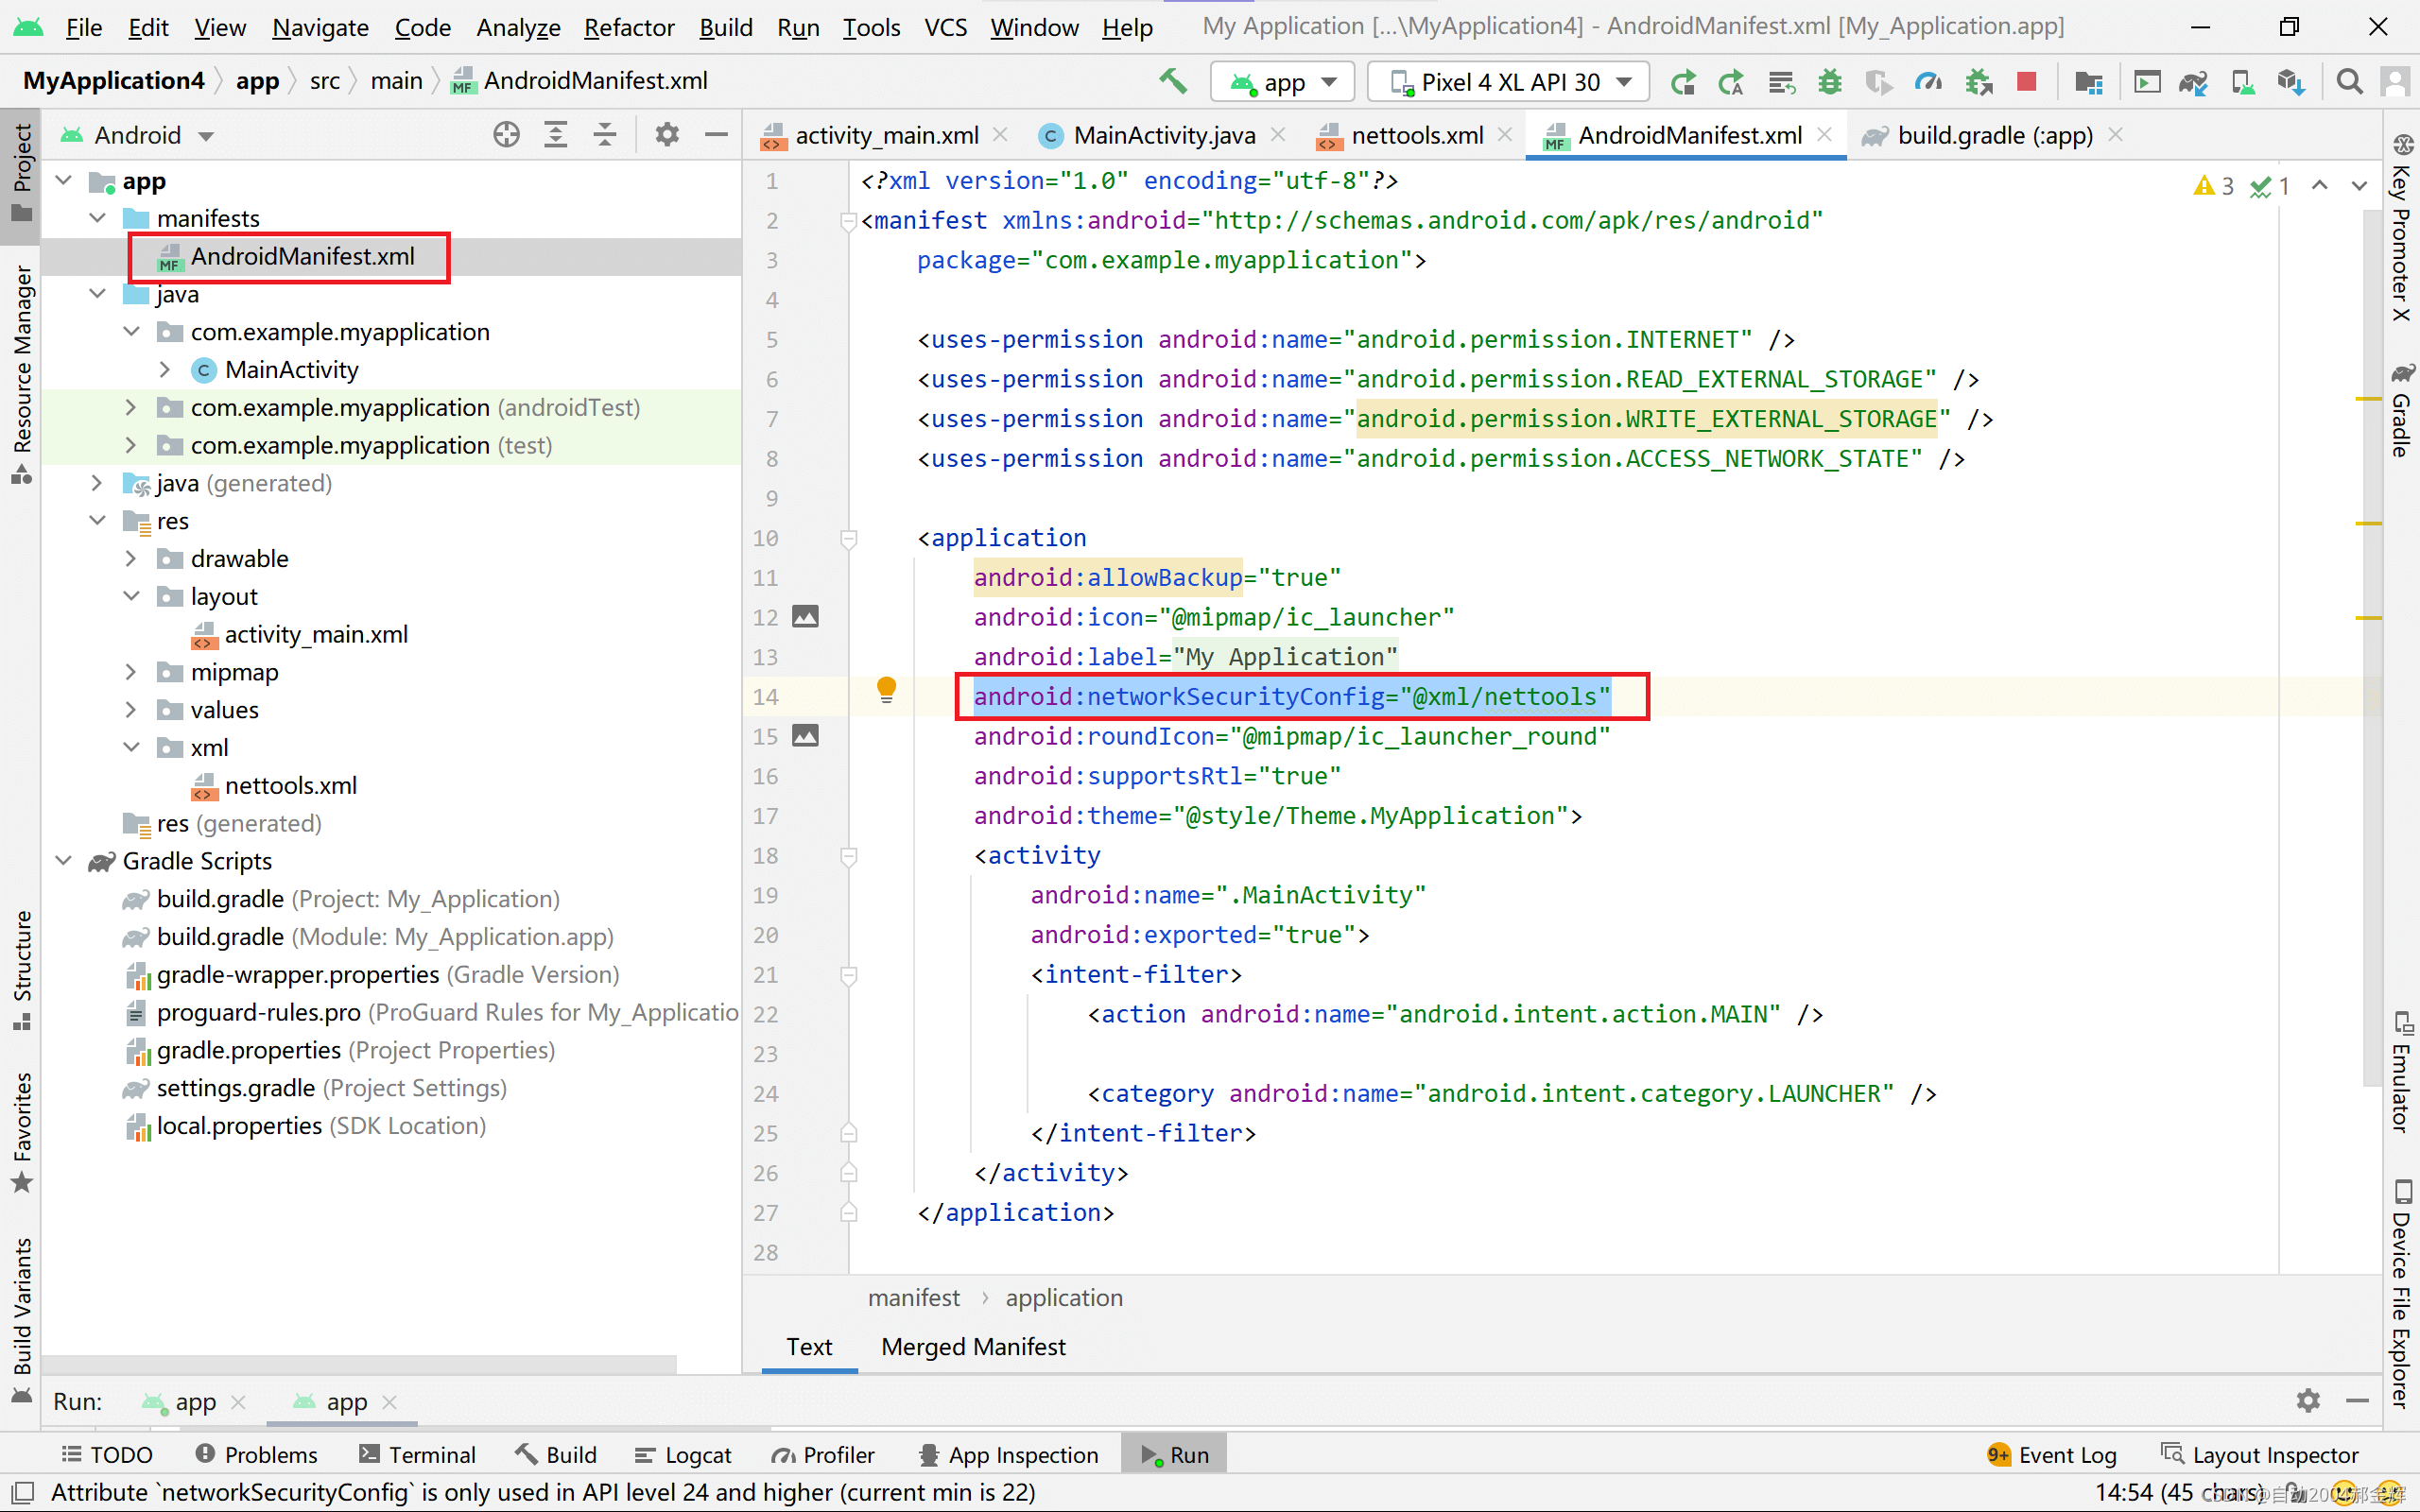2420x1512 pixels.
Task: Expand the res folder in project tree
Action: [97, 519]
